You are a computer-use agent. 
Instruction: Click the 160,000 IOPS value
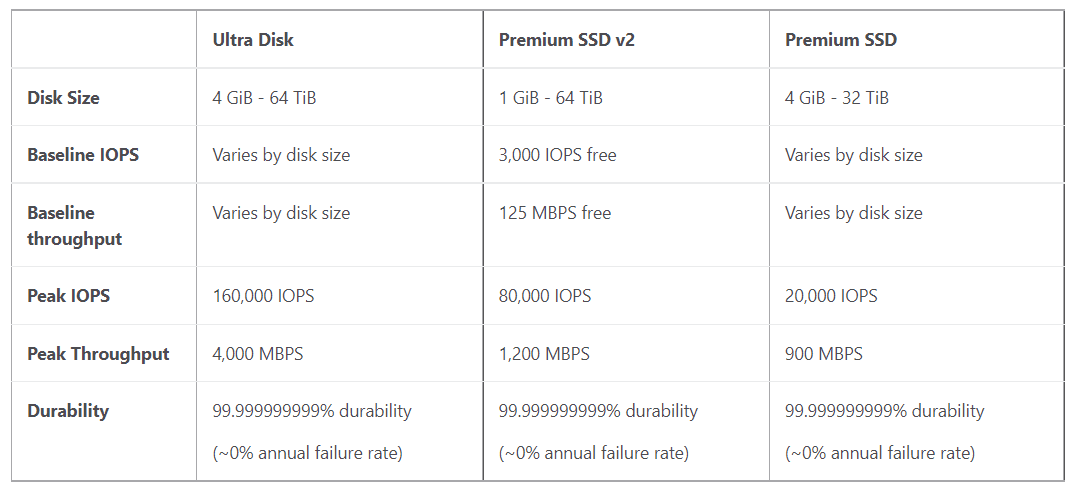(x=263, y=296)
